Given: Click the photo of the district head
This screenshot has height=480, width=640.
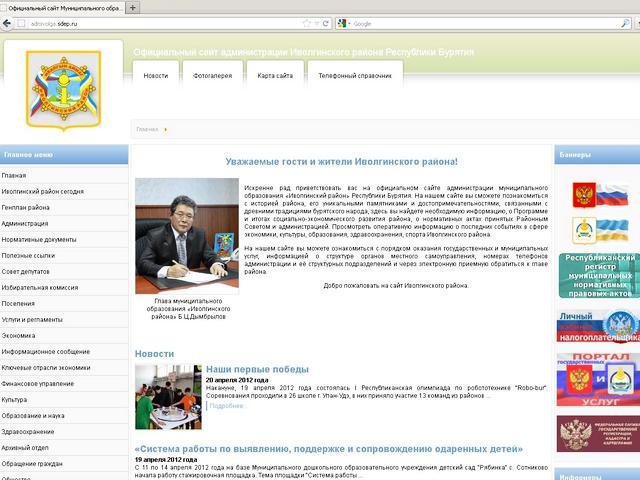Looking at the screenshot, I should 187,236.
